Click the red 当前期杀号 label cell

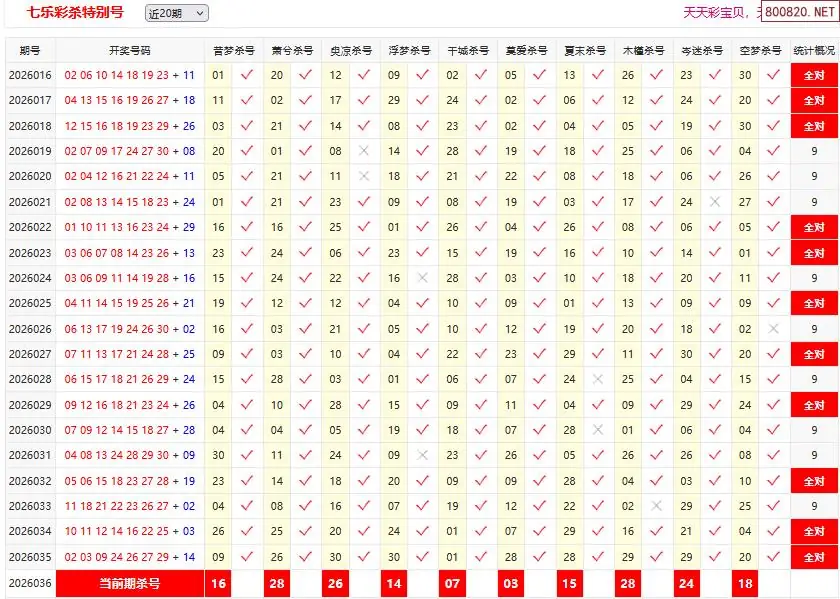[130, 583]
